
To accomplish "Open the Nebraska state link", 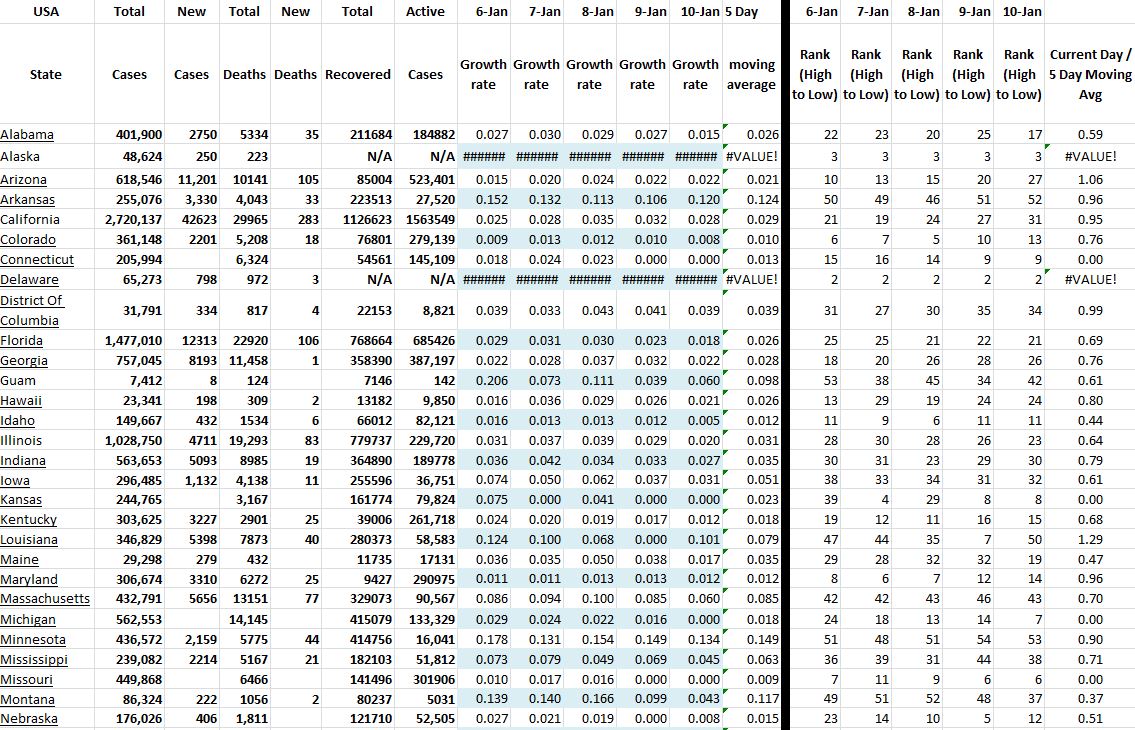I will pyautogui.click(x=29, y=719).
